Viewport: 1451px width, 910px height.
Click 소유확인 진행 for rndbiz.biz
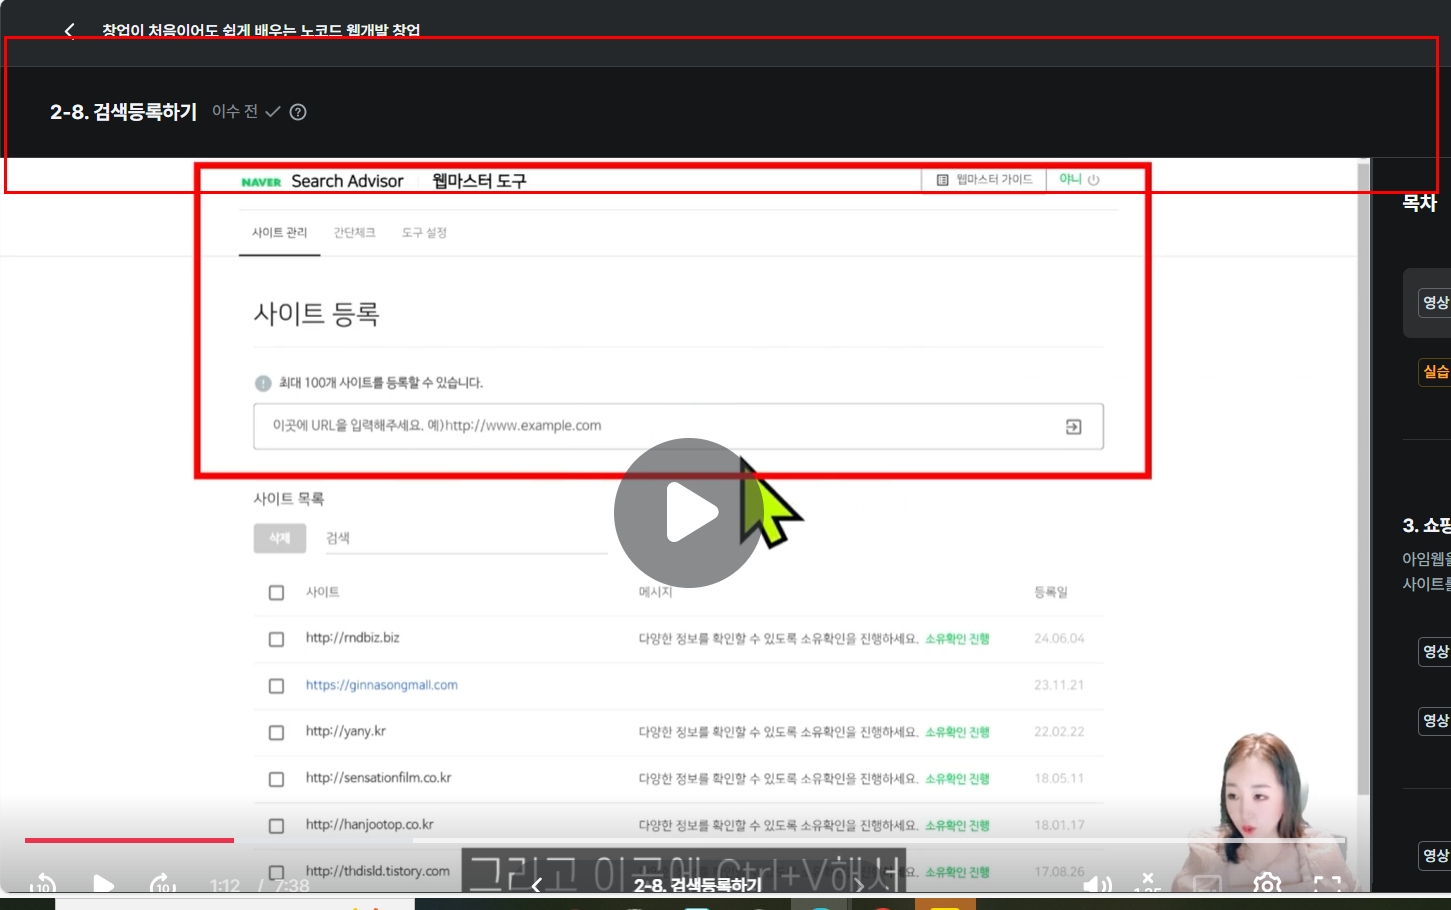coord(957,639)
